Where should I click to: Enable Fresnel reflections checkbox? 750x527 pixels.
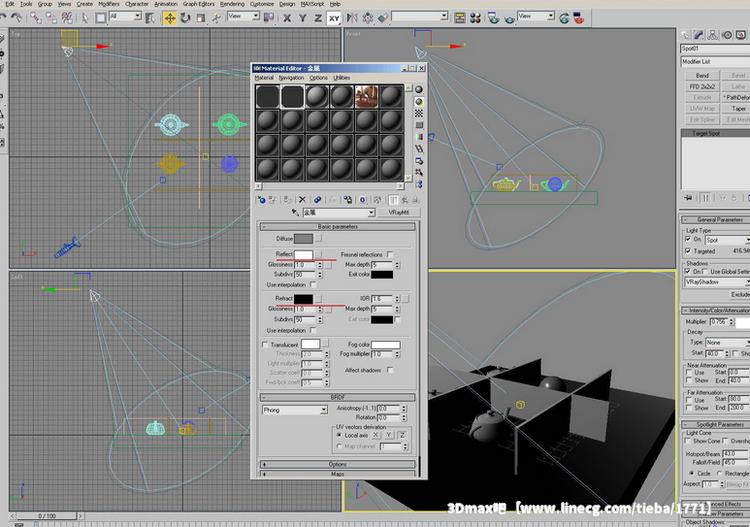[x=390, y=254]
